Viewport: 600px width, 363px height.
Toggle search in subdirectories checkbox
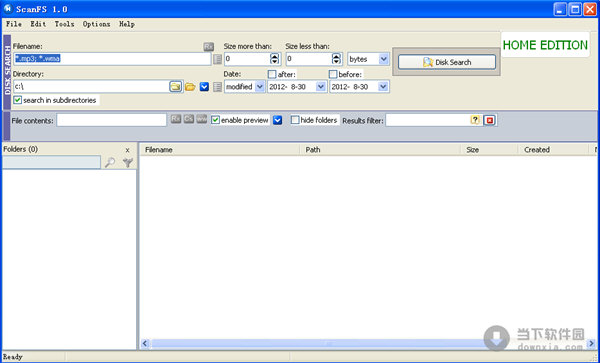coord(18,100)
